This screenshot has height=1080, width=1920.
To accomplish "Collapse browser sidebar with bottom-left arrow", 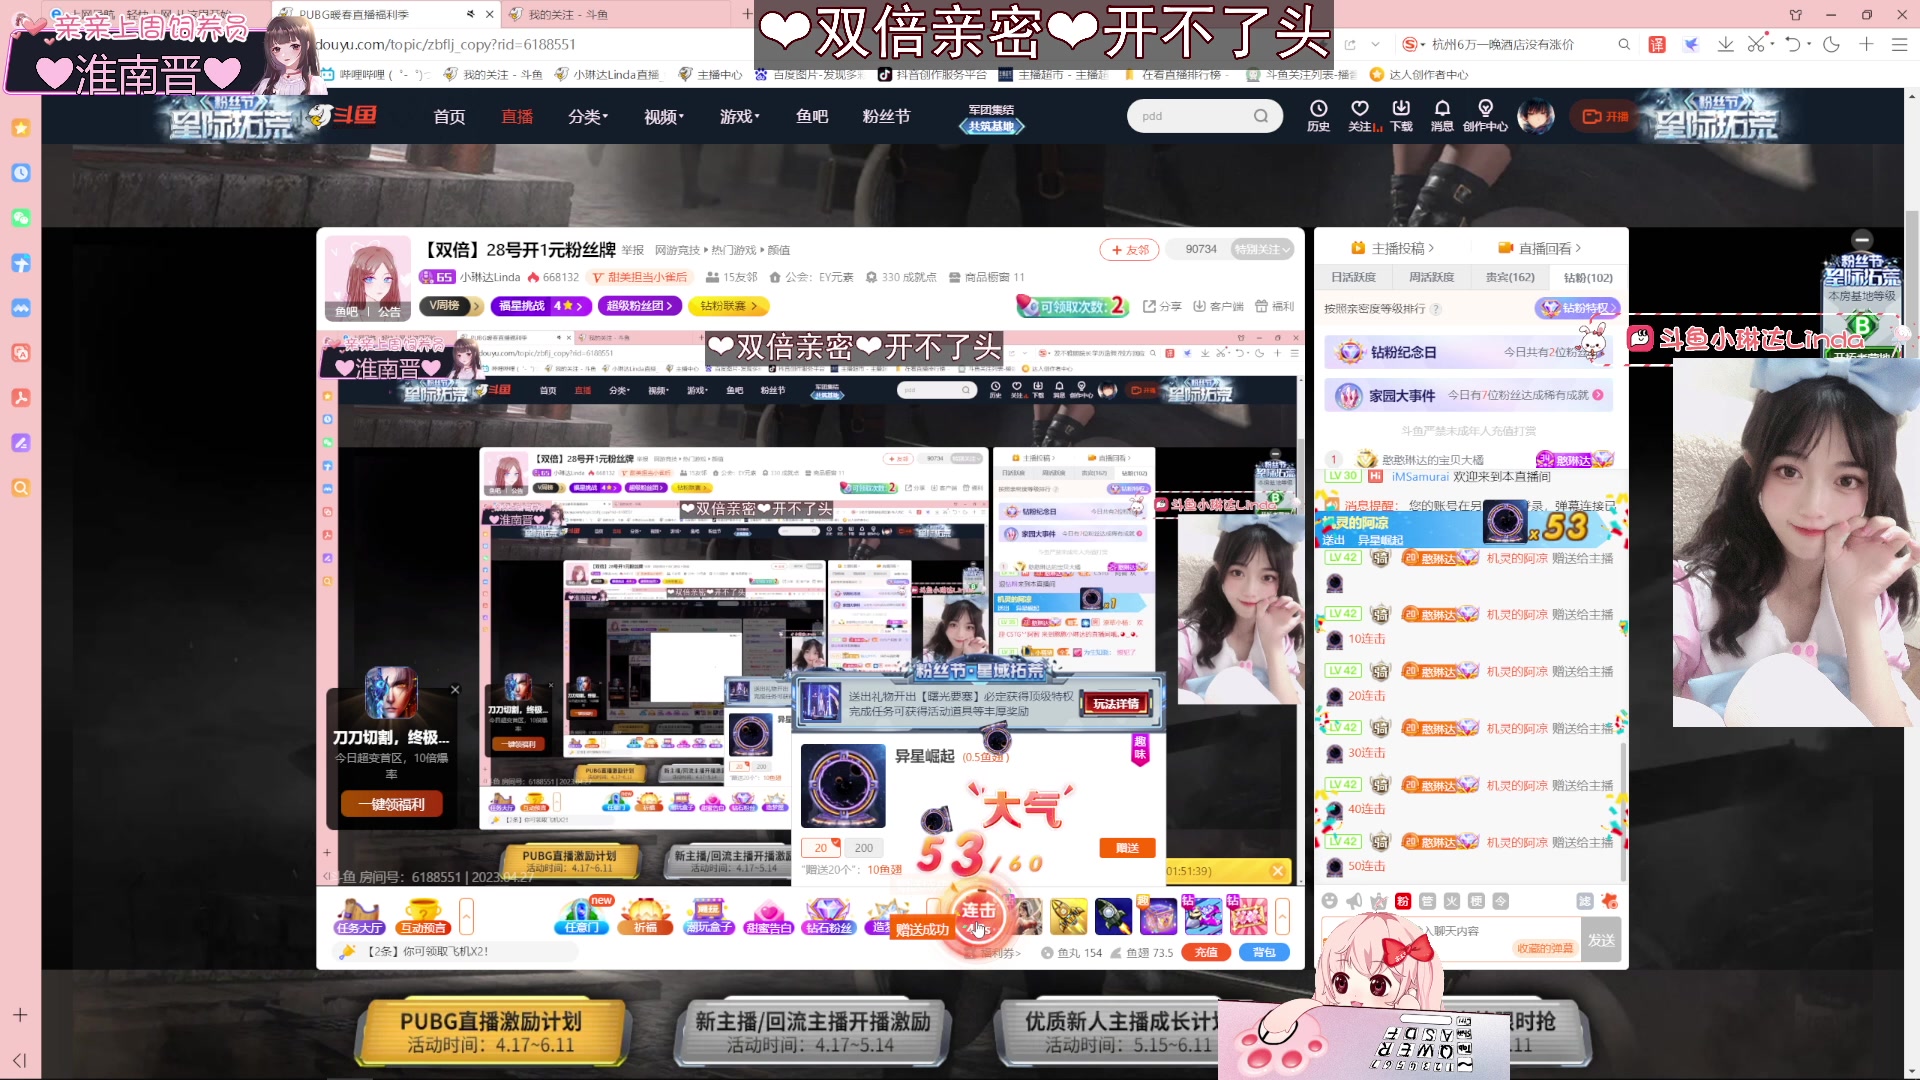I will pyautogui.click(x=20, y=1060).
